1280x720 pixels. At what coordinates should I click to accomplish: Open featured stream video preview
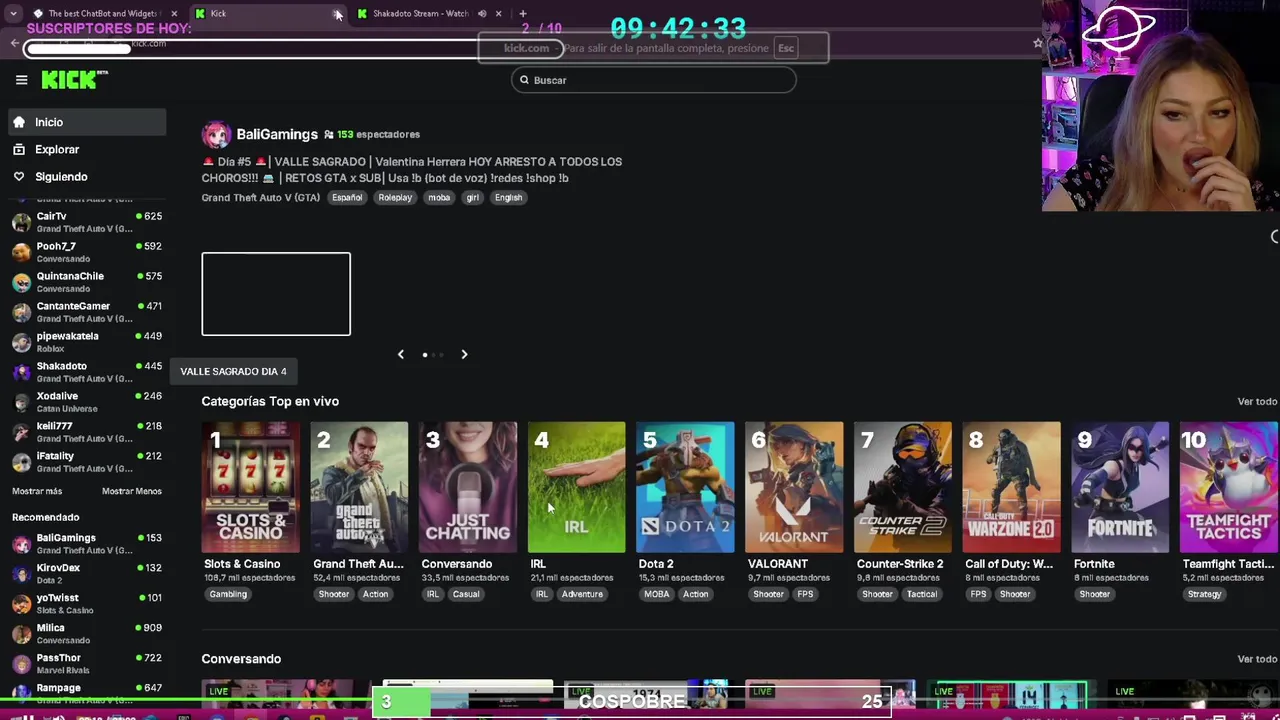coord(276,294)
